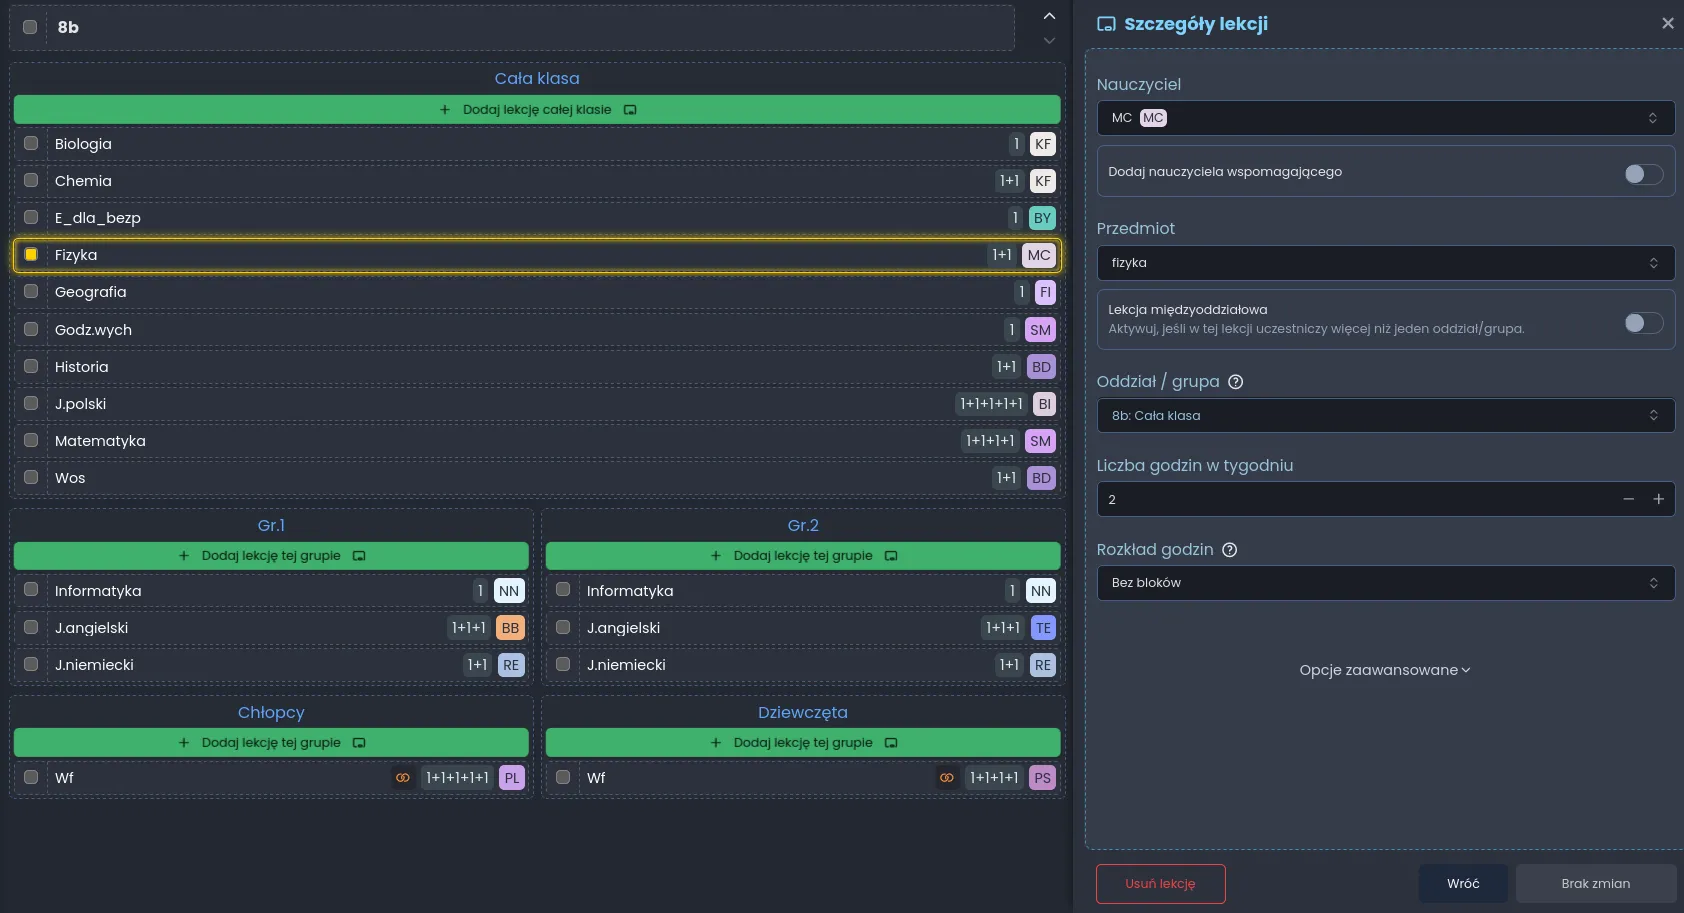Screen dimensions: 1684x913
Task: Close the Szczegóły lekcji panel
Action: [x=1667, y=23]
